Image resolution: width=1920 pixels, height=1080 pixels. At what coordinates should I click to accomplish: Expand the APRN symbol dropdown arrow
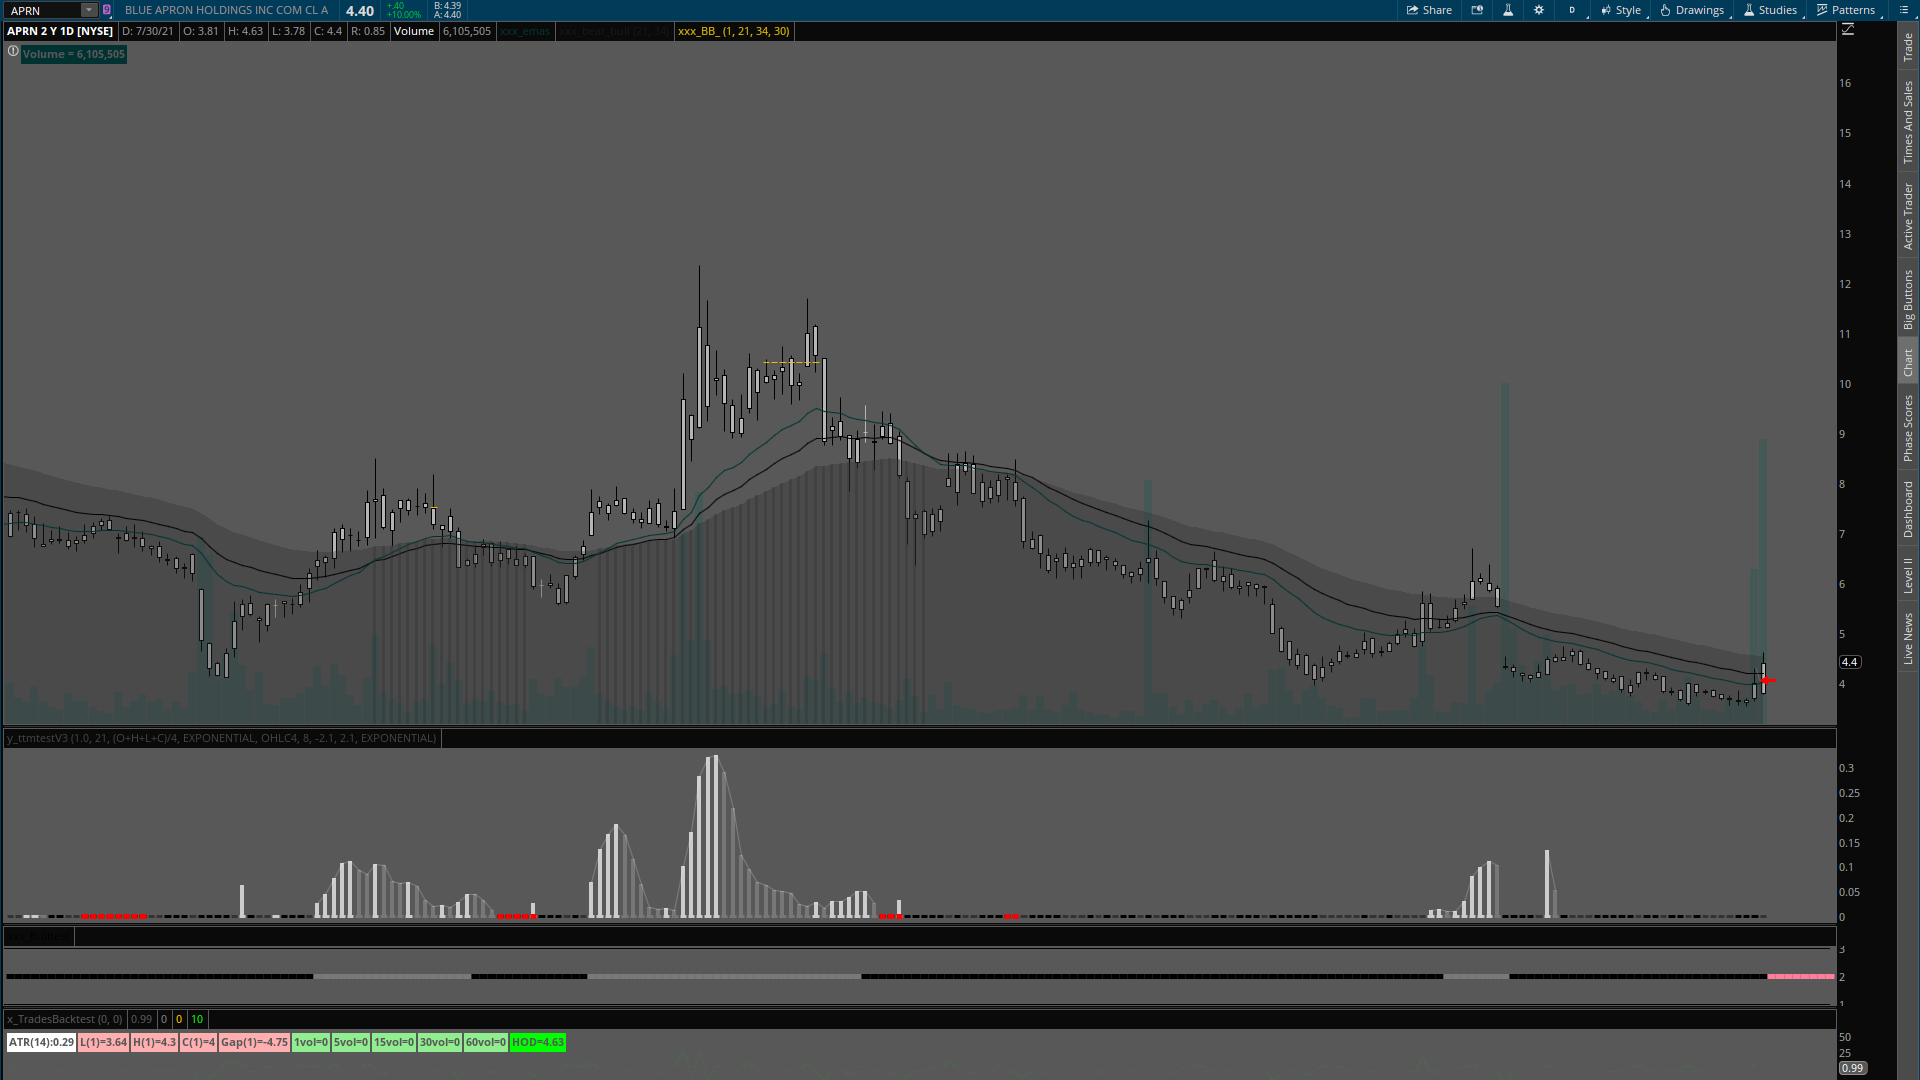89,10
